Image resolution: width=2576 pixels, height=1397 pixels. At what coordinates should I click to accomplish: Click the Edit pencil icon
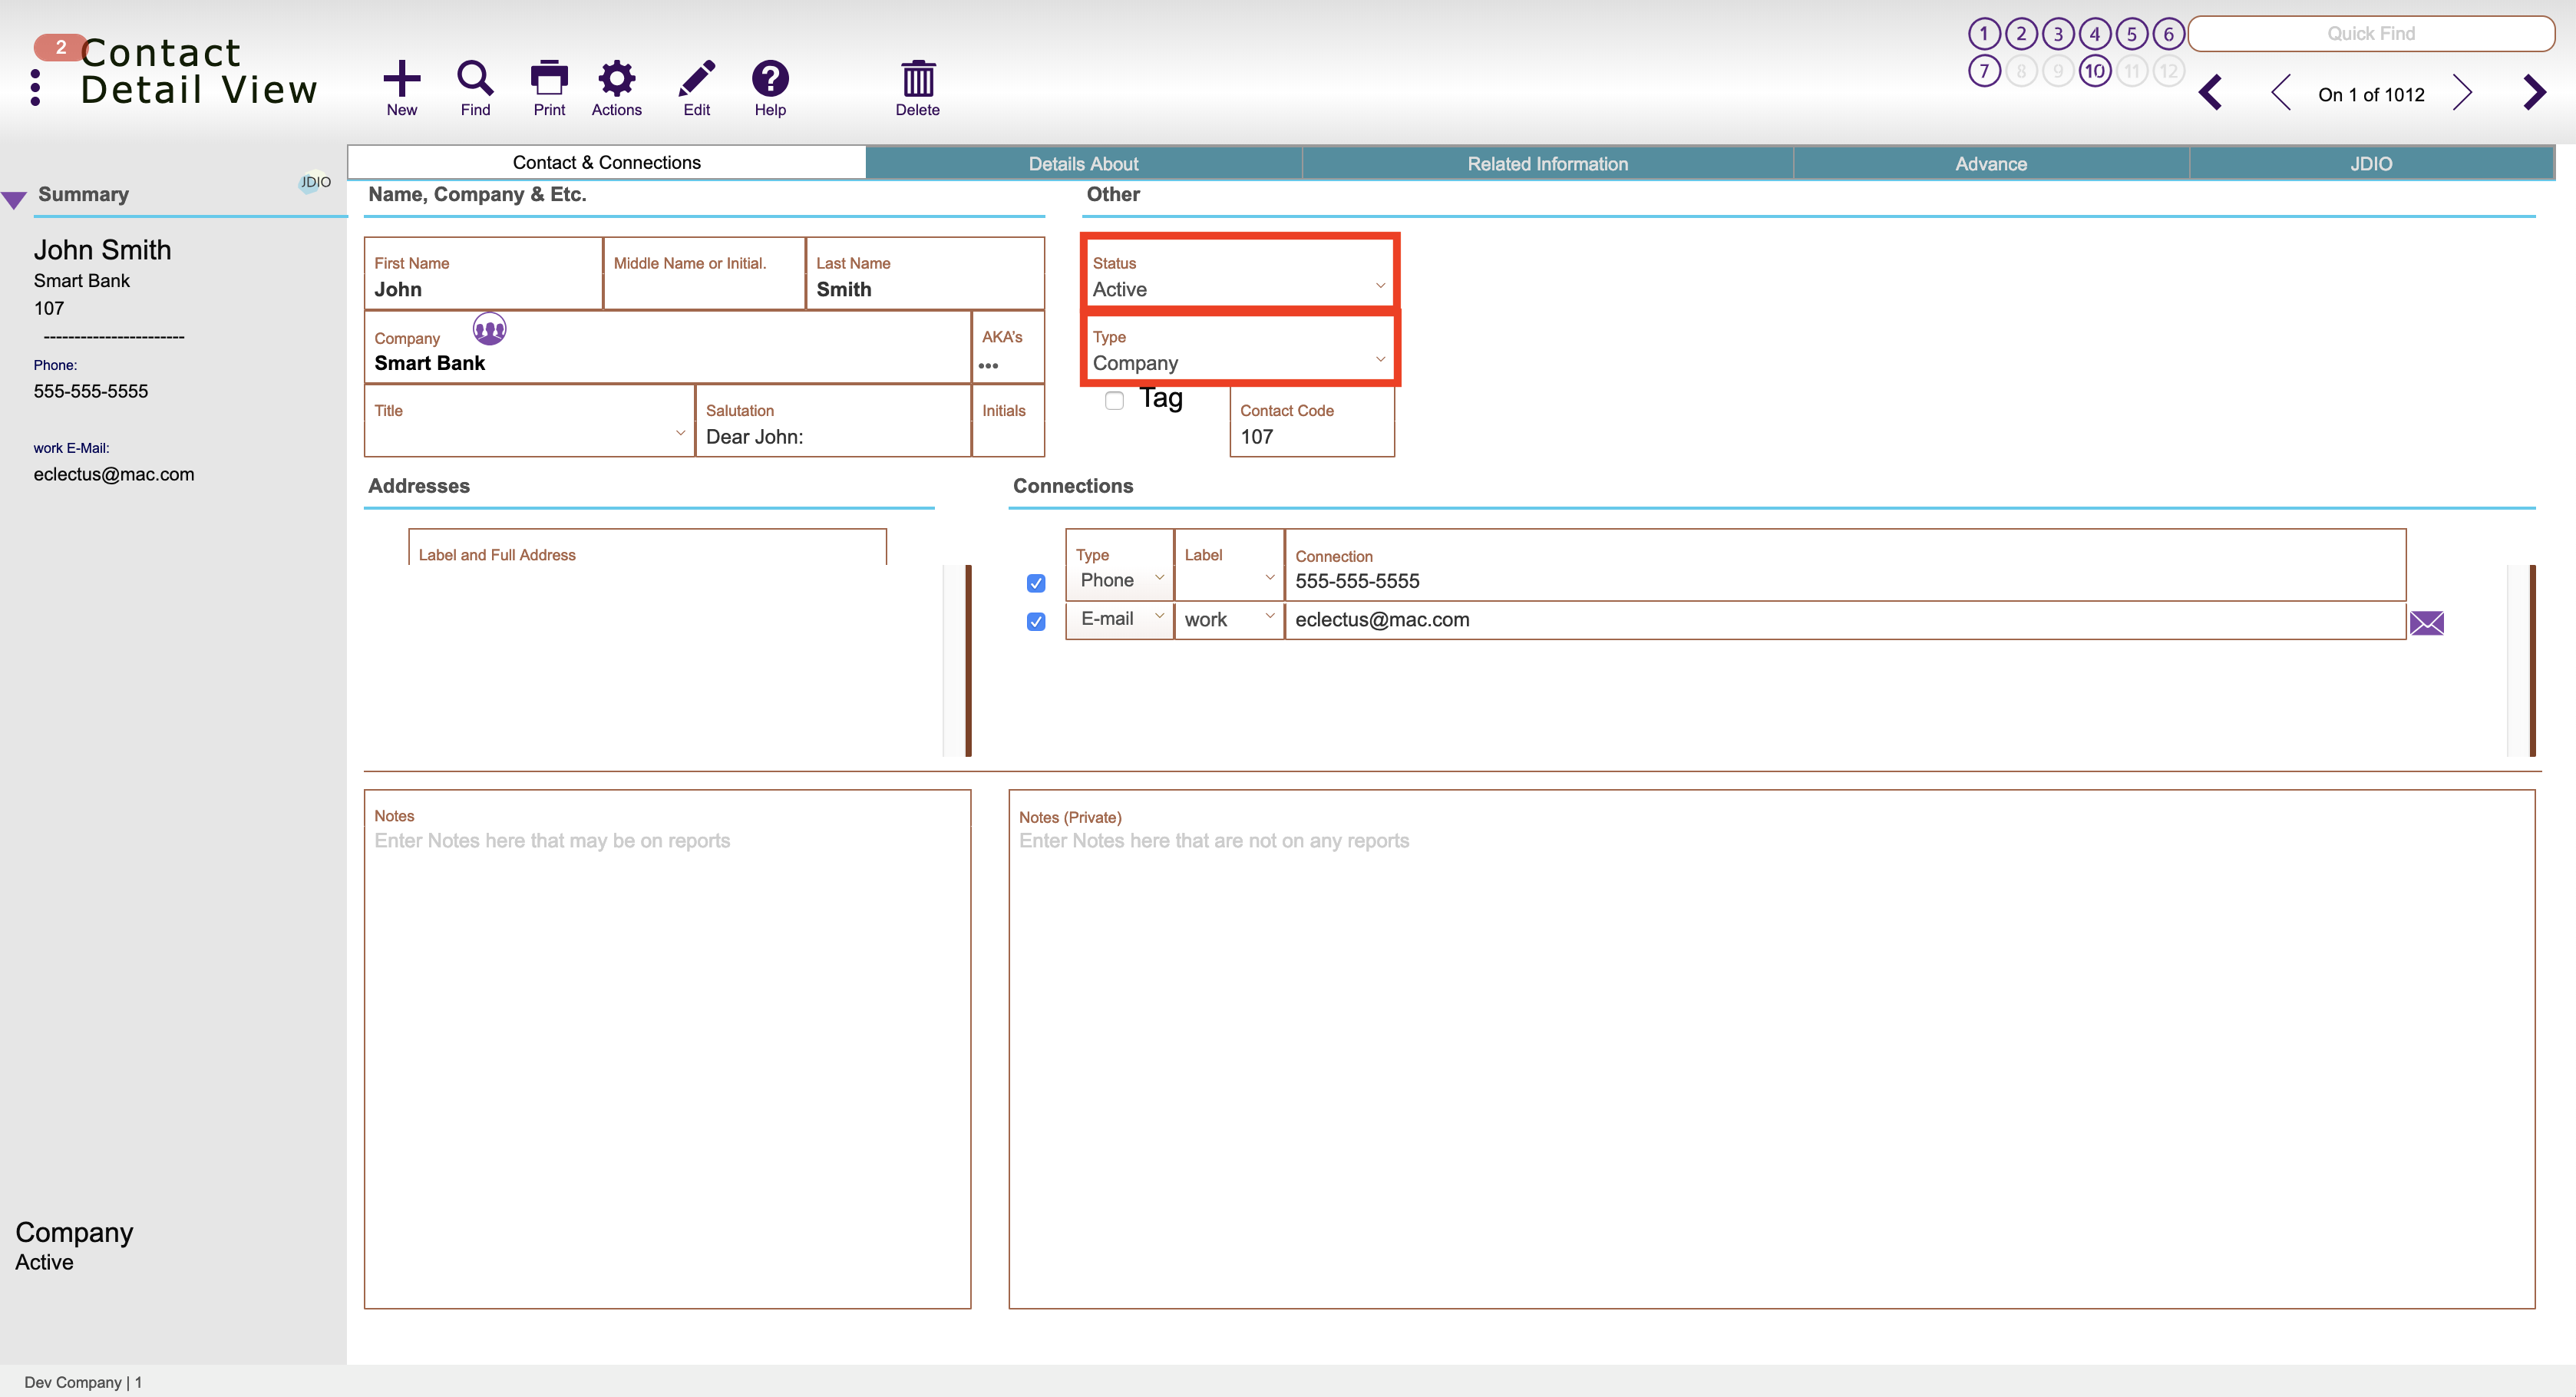tap(696, 78)
